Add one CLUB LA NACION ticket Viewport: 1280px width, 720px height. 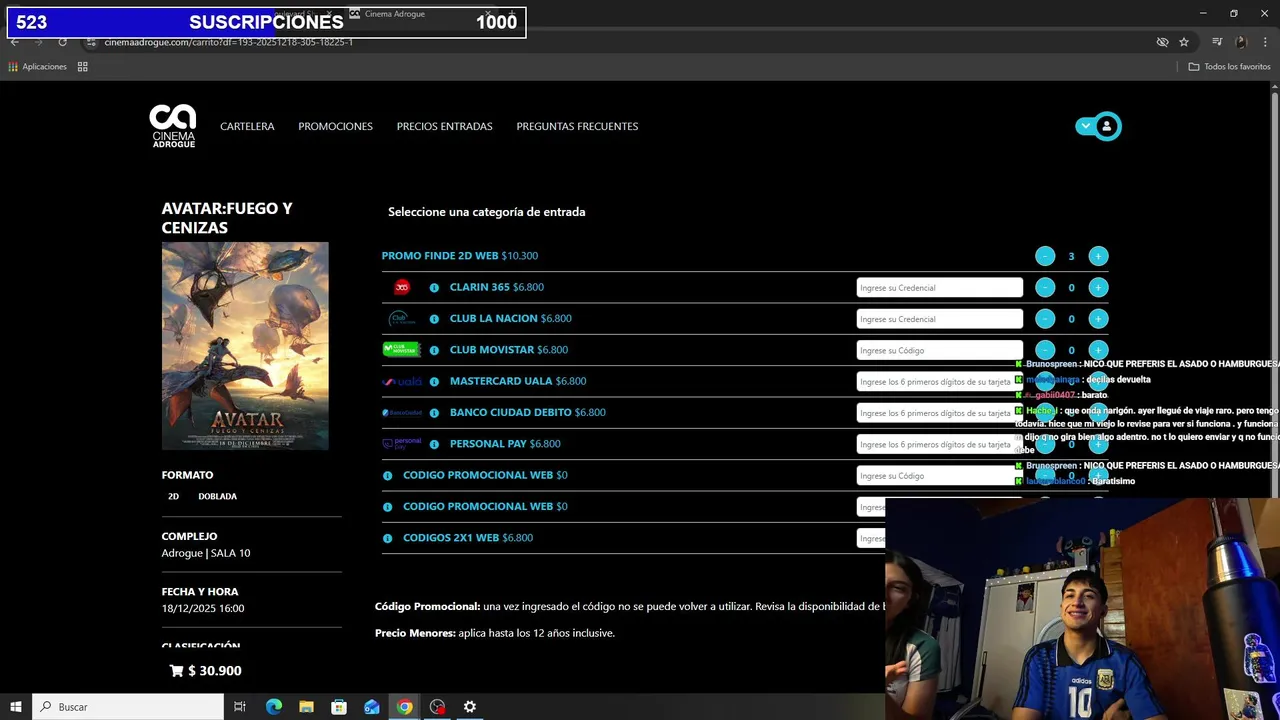[1098, 319]
